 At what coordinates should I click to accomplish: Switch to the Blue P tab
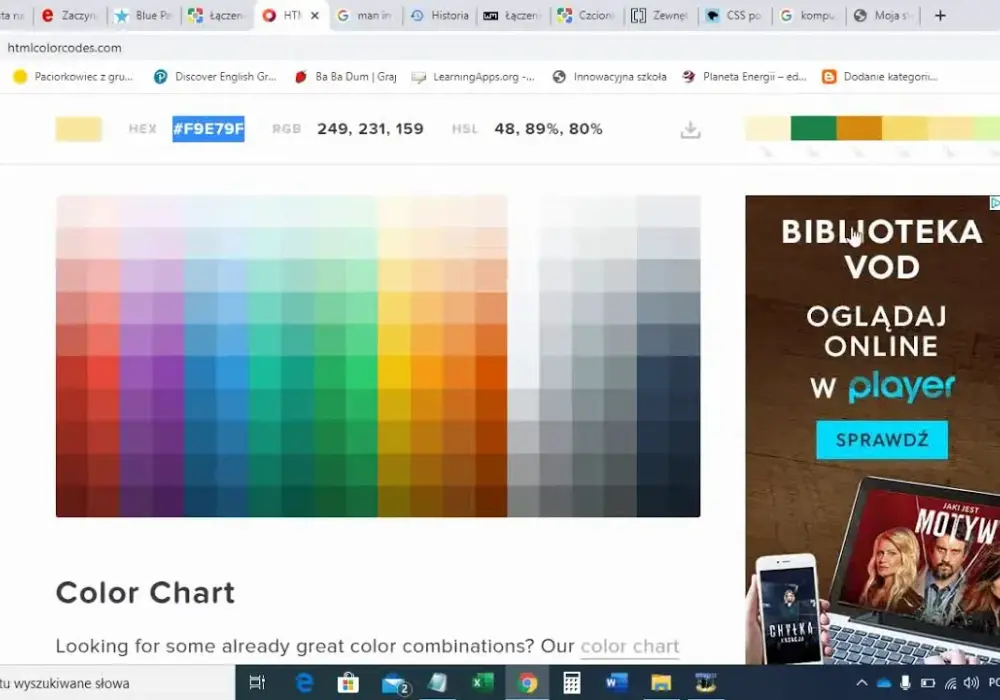tap(144, 15)
